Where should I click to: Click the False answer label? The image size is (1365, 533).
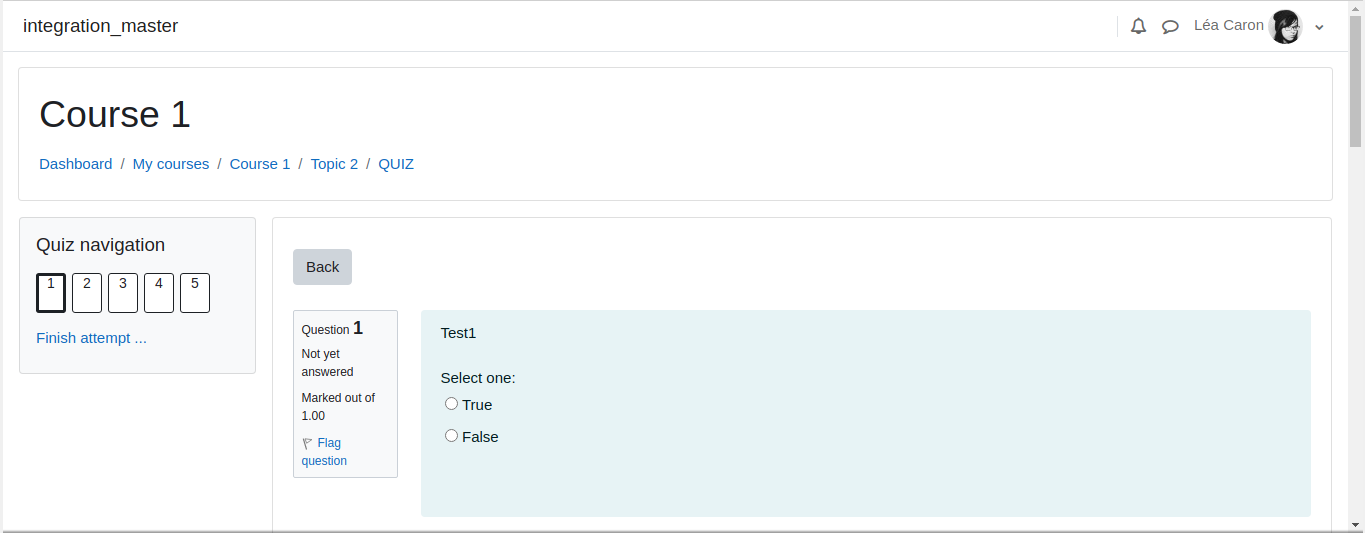pos(480,437)
